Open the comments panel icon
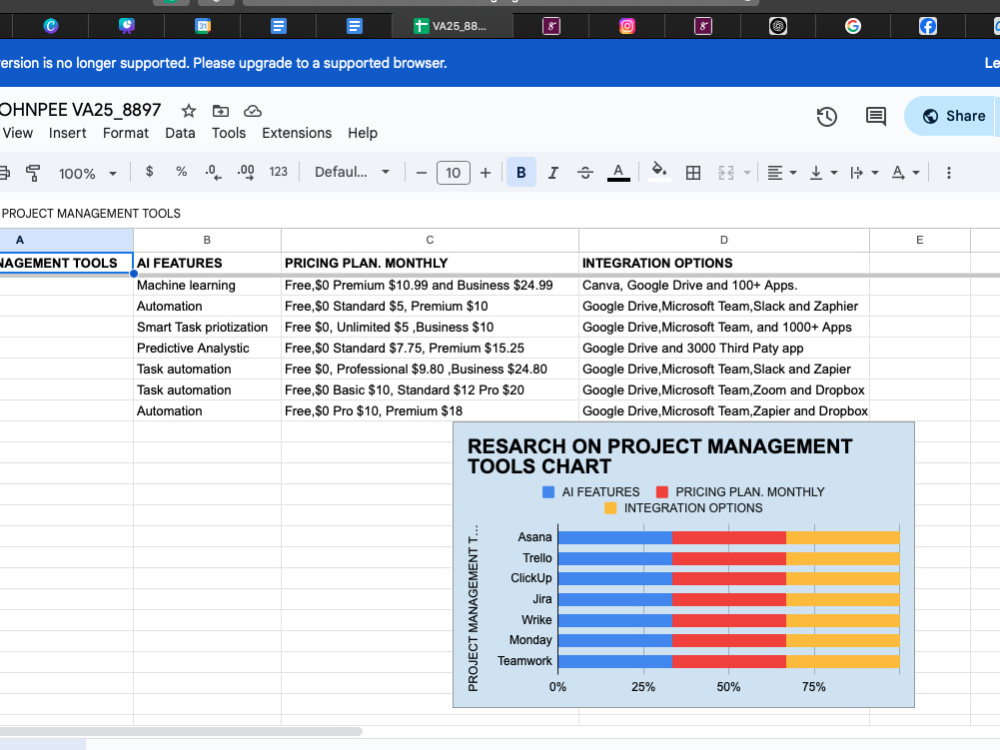 pyautogui.click(x=876, y=117)
